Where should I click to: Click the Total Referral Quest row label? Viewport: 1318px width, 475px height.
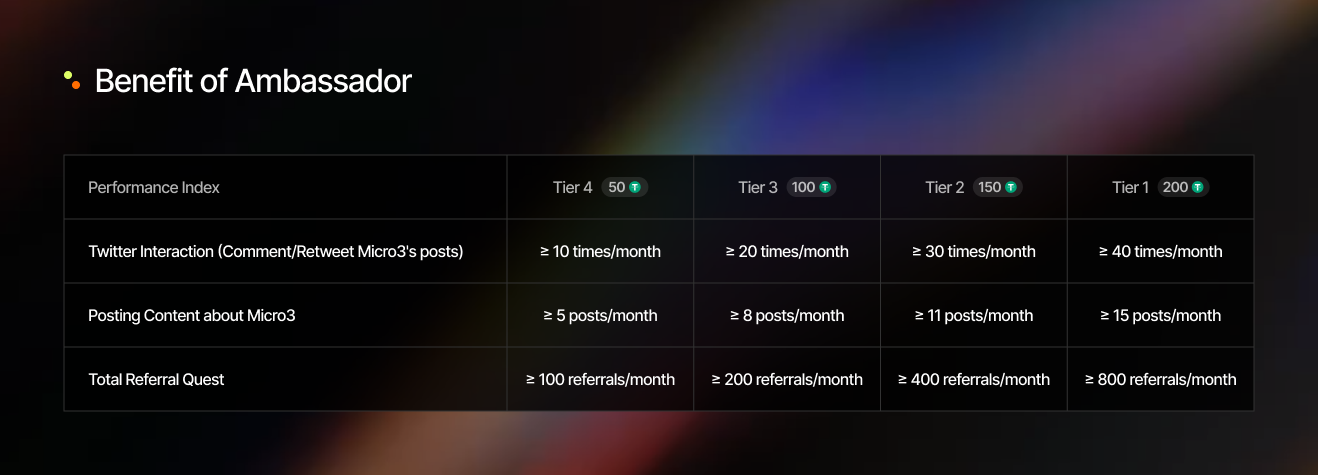tap(156, 379)
